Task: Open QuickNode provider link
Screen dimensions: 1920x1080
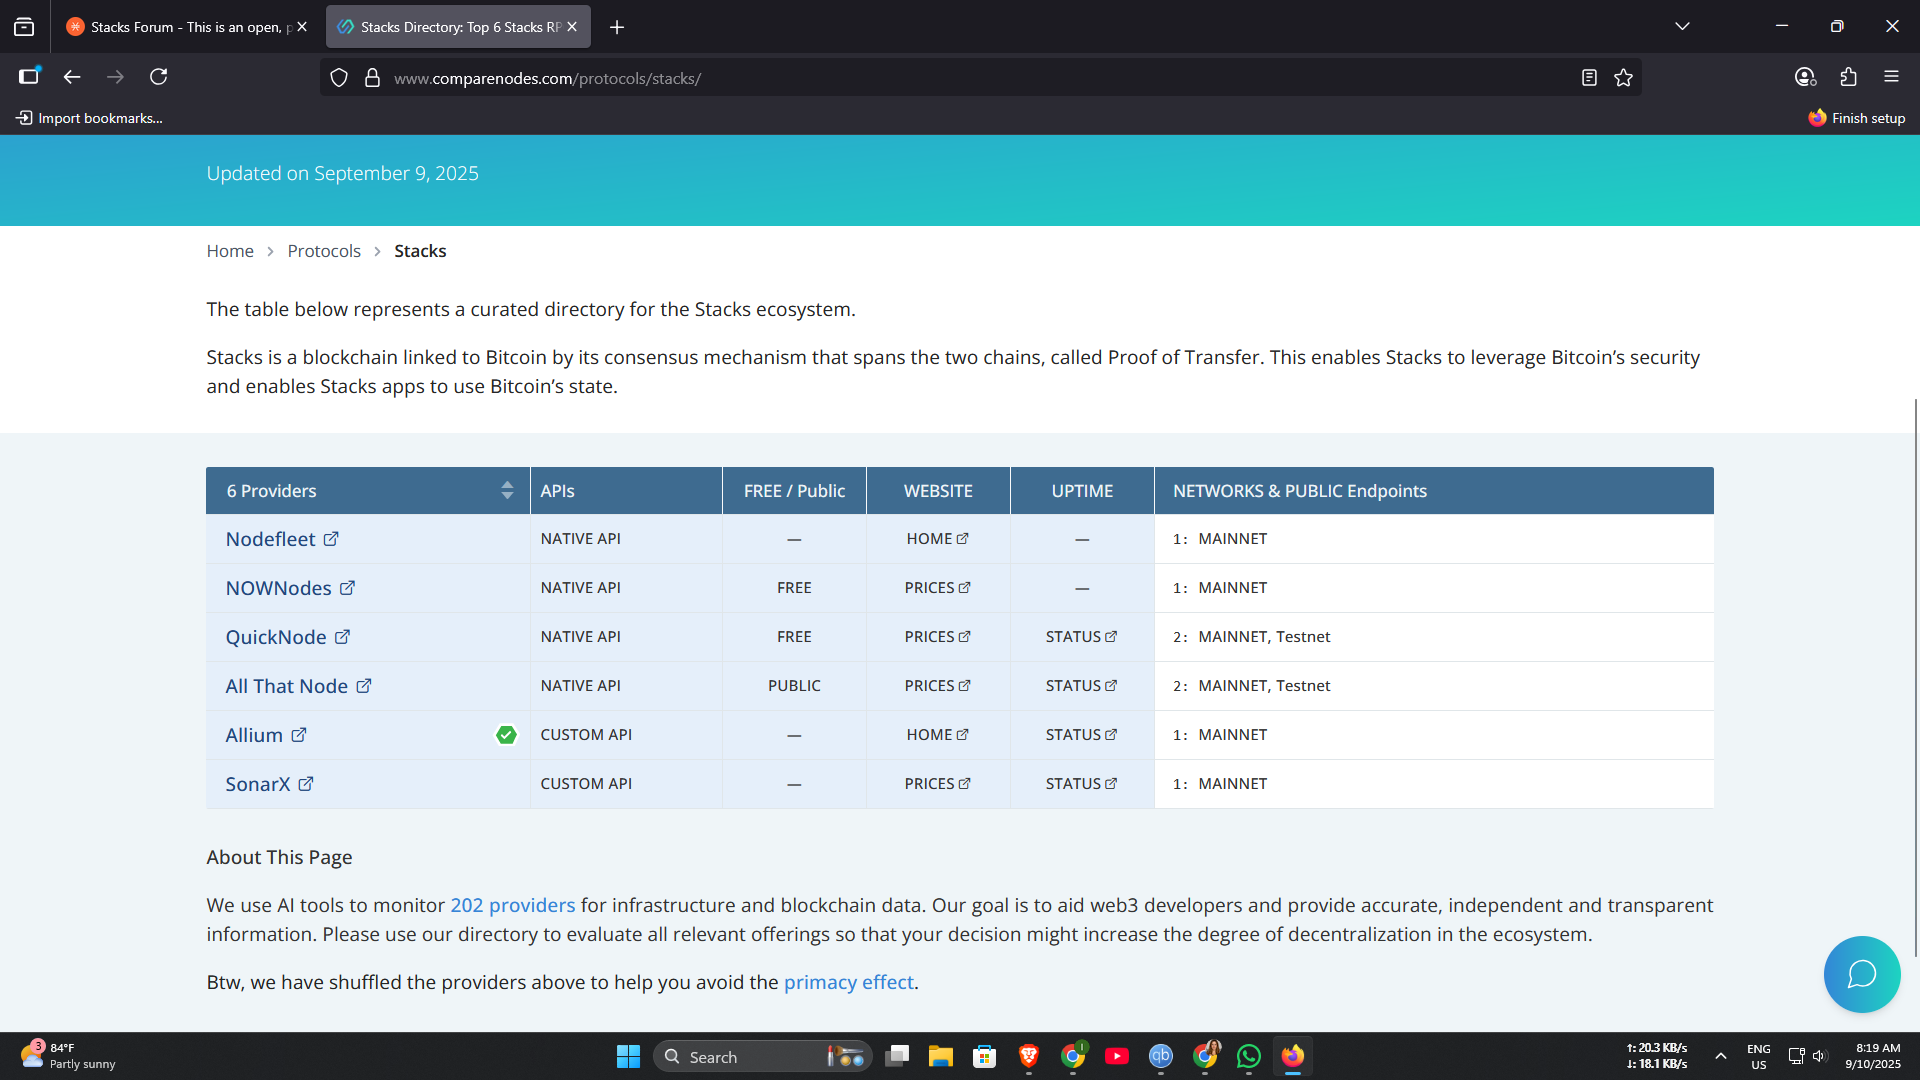Action: tap(287, 637)
